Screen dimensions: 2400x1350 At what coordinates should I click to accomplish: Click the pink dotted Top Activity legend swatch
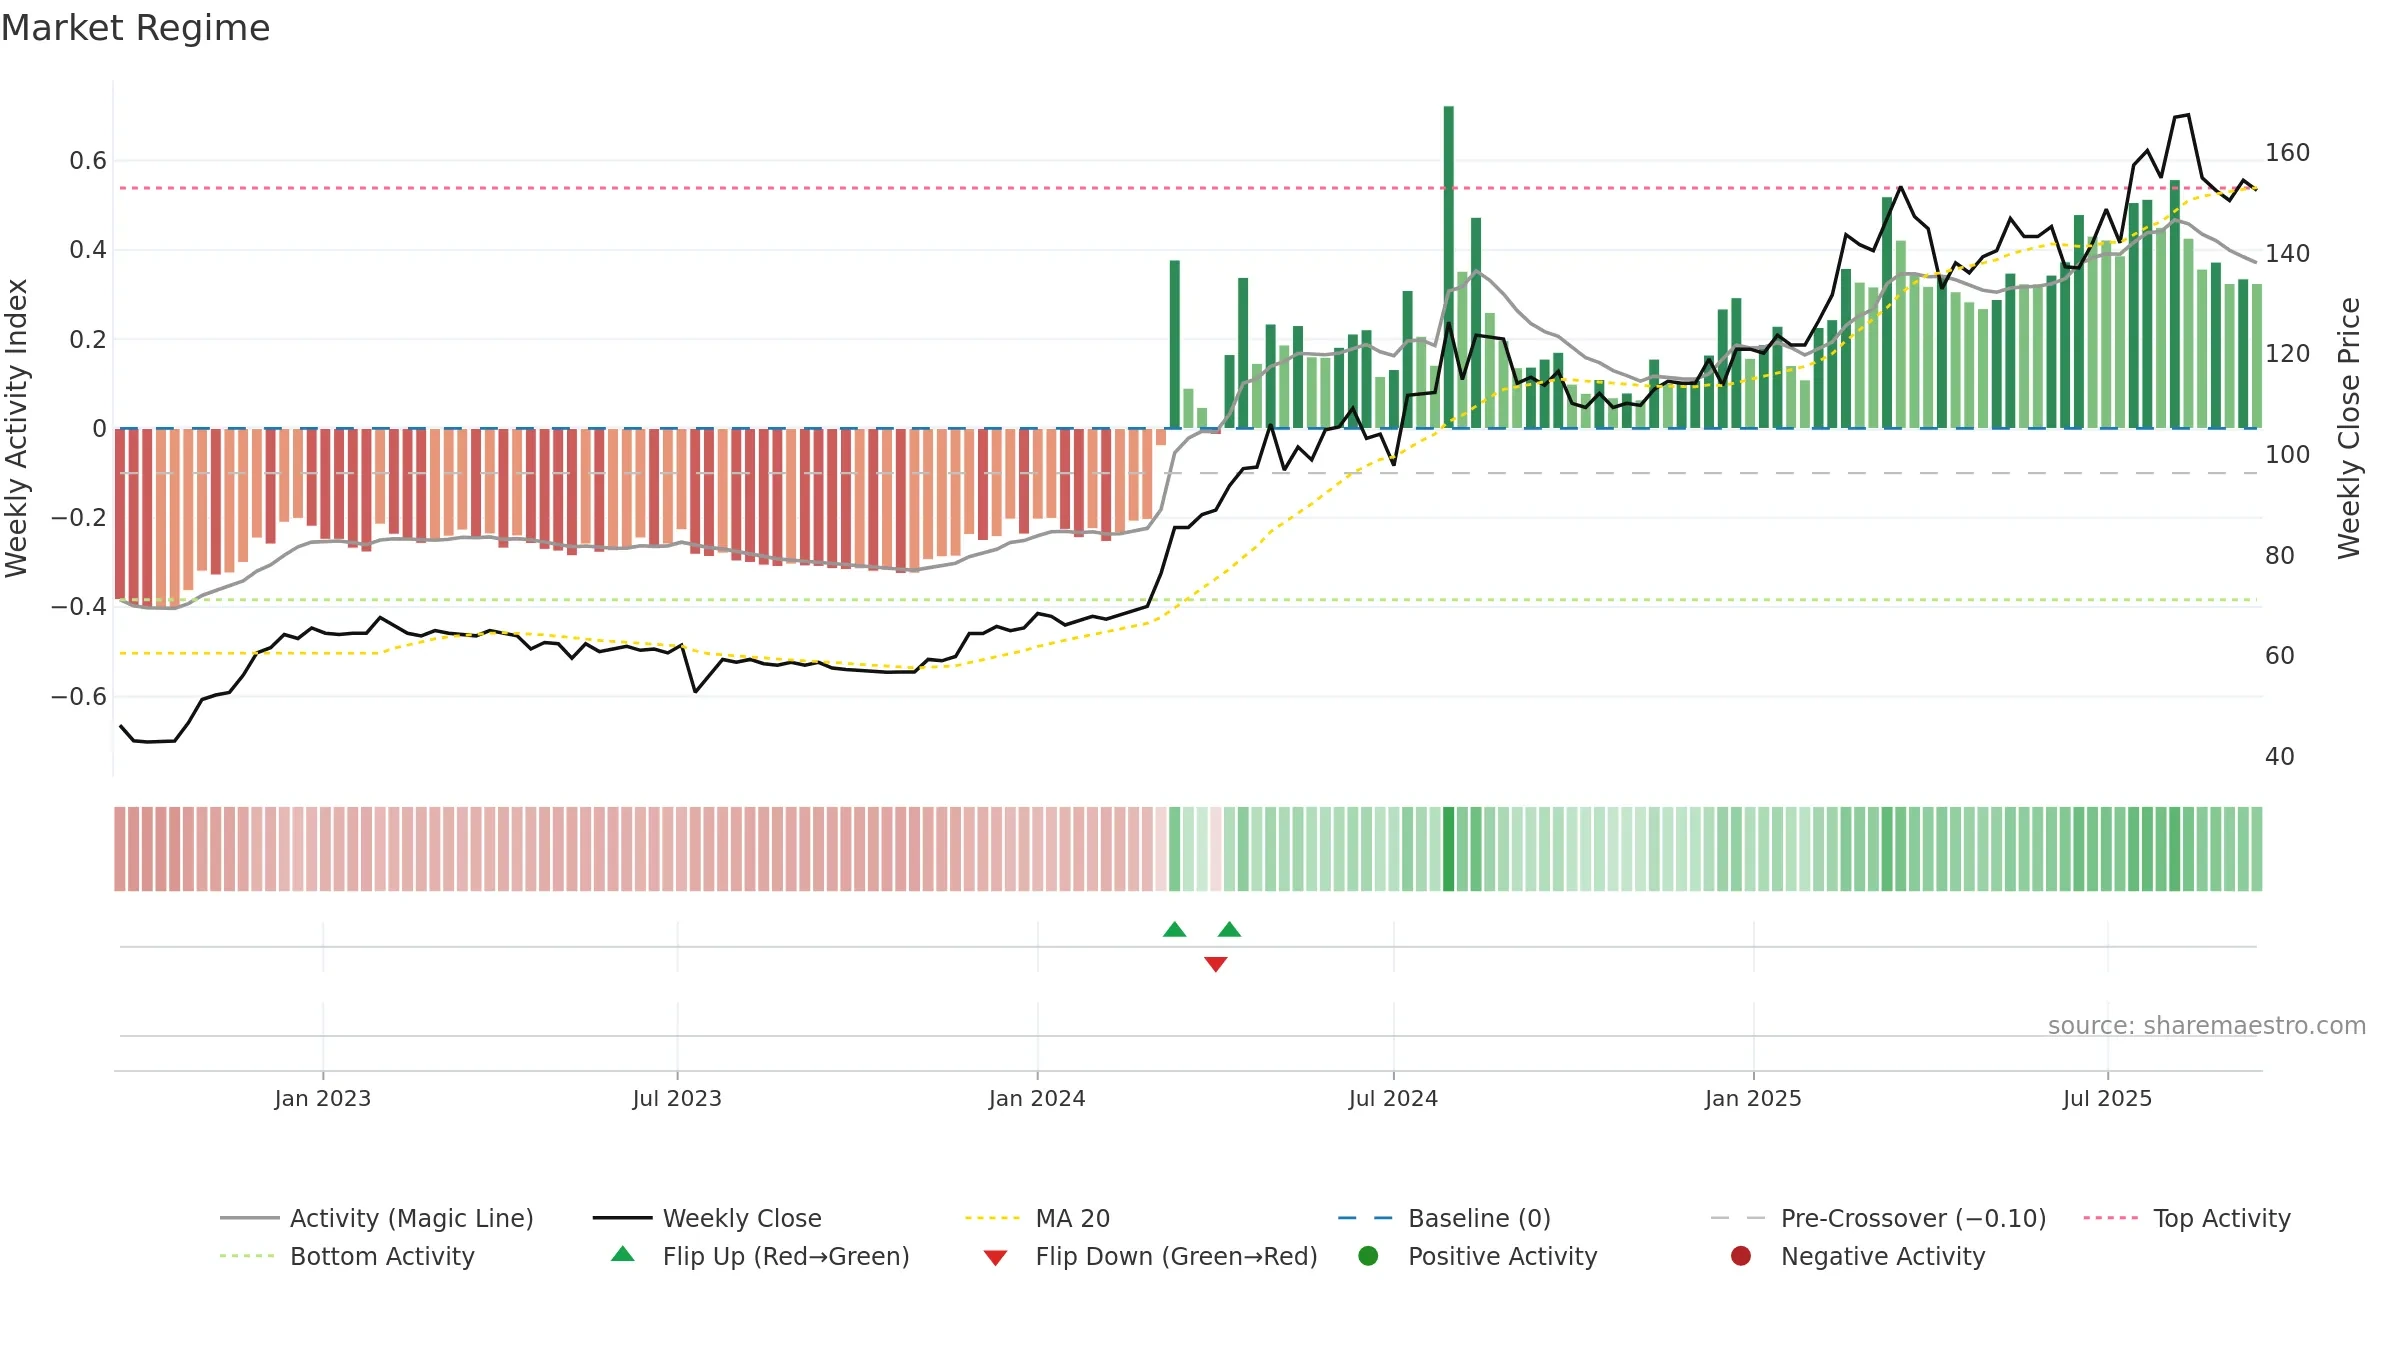pyautogui.click(x=2111, y=1218)
